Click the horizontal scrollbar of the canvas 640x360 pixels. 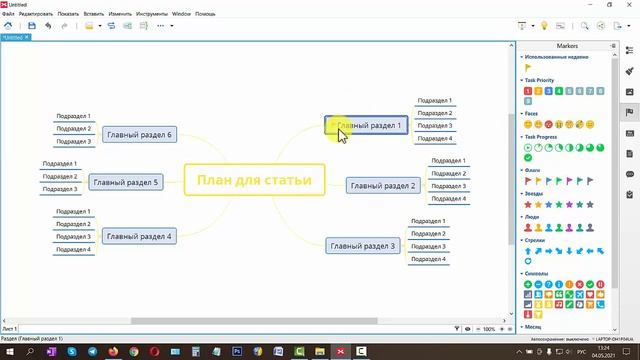254,321
